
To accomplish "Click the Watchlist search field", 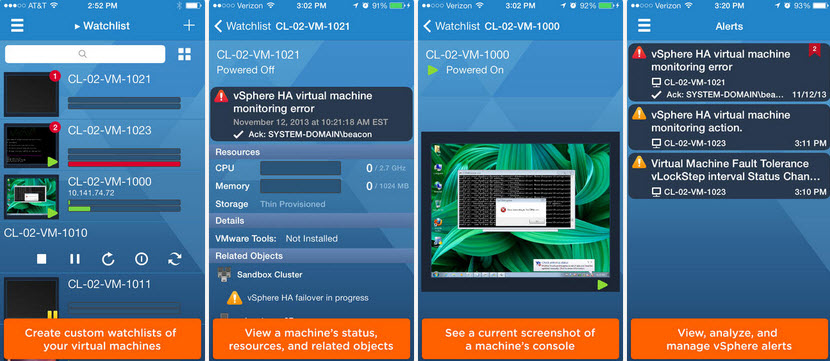I will pos(85,54).
